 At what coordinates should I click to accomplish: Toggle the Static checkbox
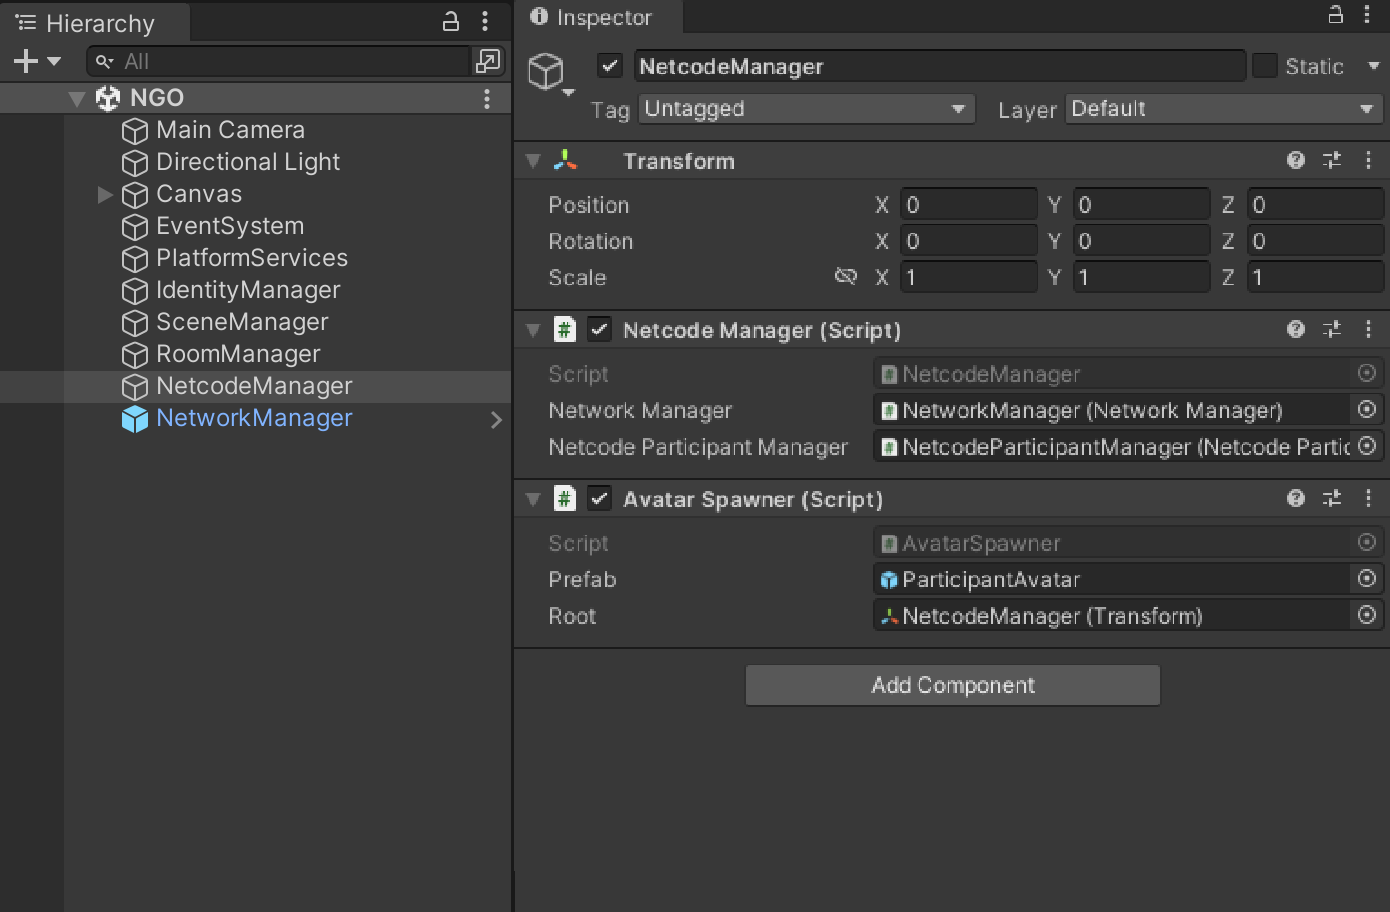[x=1265, y=66]
